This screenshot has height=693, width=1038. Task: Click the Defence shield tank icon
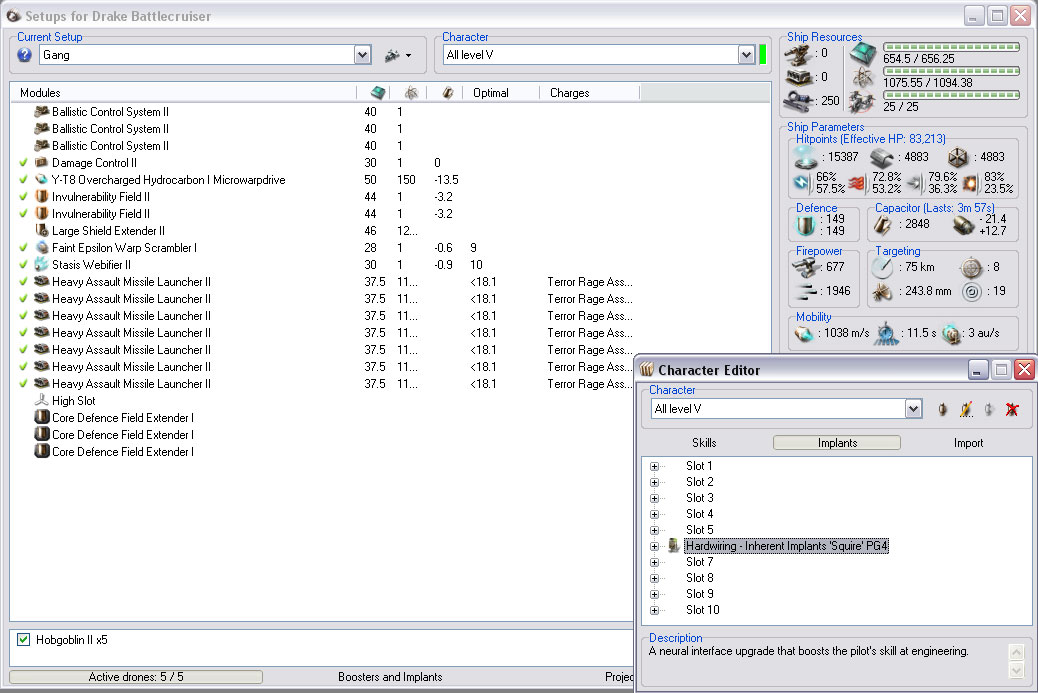(806, 225)
